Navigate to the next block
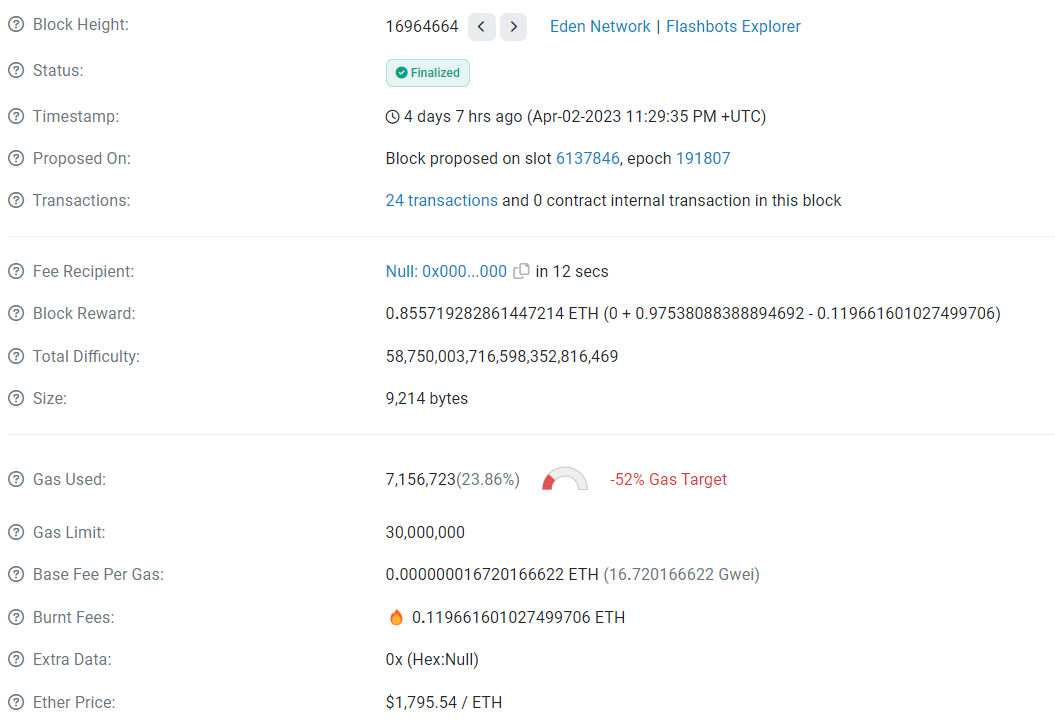This screenshot has width=1055, height=727. tap(513, 27)
